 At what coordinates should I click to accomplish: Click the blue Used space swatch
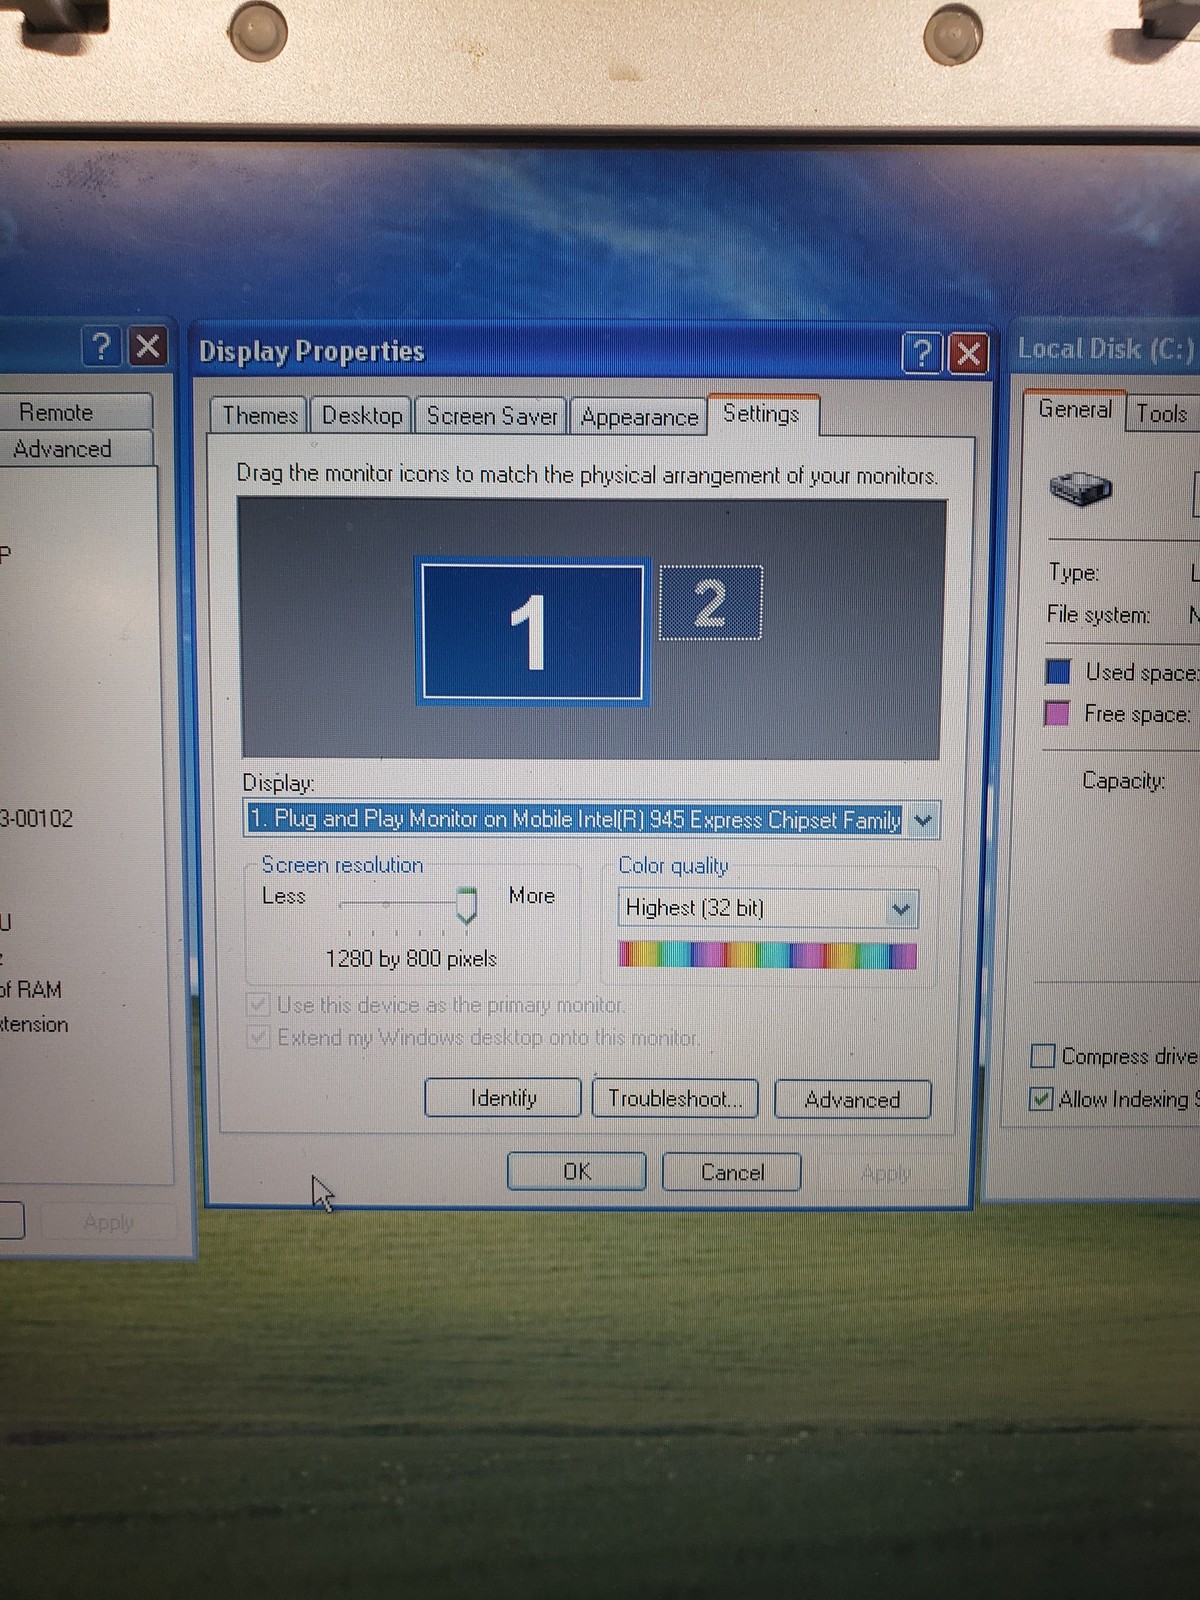[x=1058, y=671]
